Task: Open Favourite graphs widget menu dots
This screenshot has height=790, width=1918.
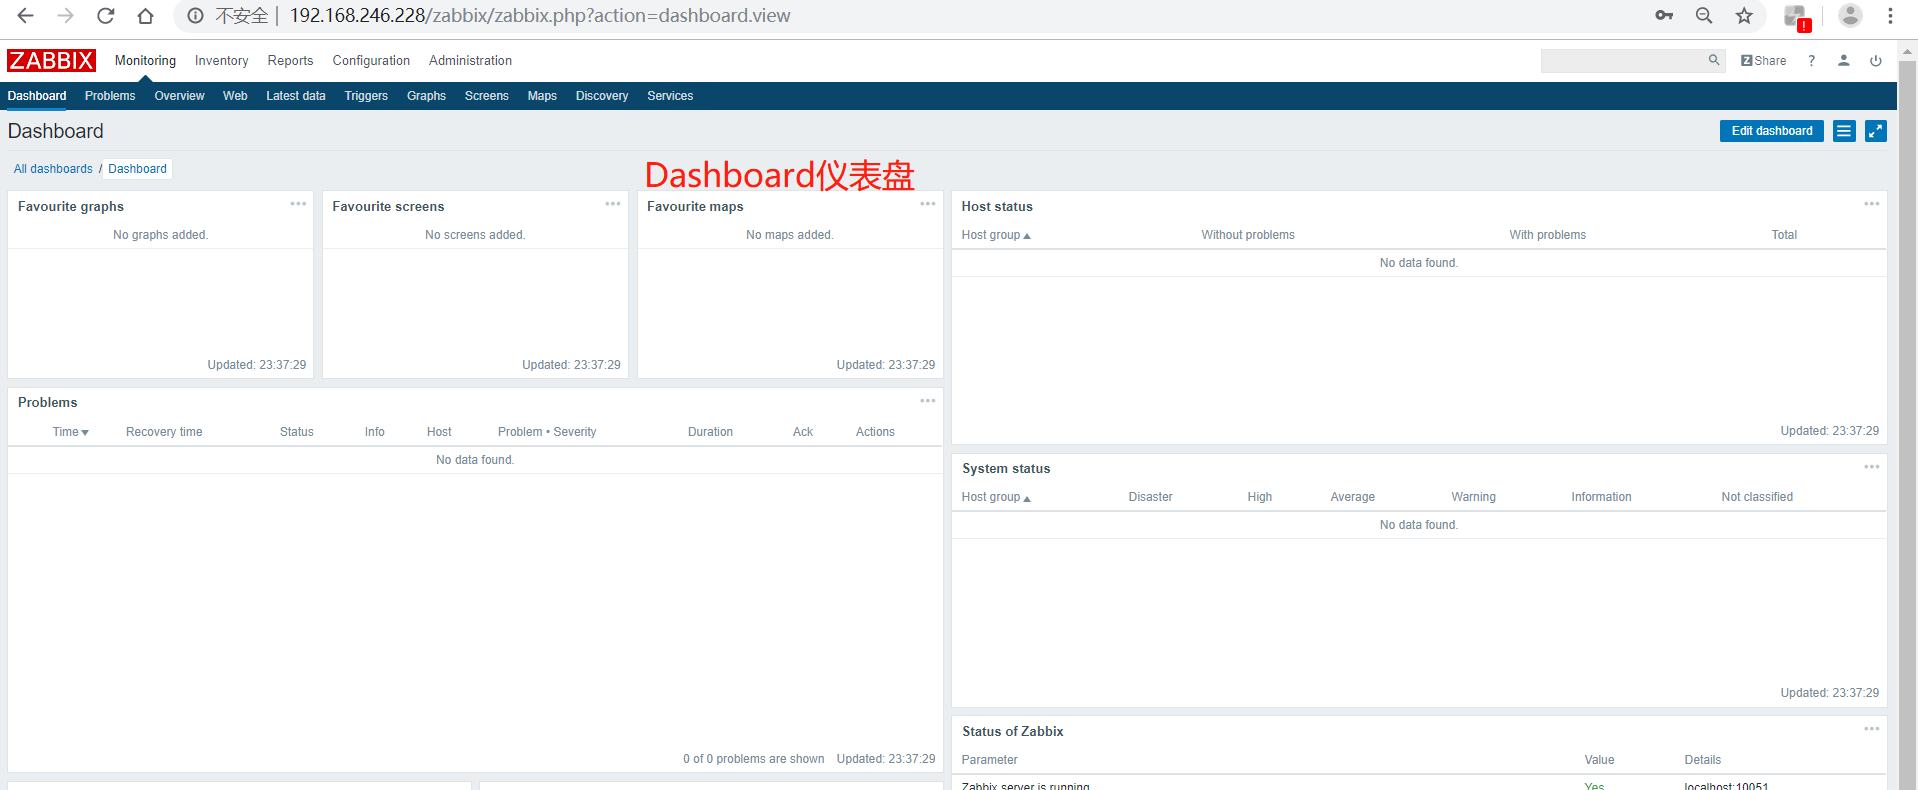Action: (298, 204)
